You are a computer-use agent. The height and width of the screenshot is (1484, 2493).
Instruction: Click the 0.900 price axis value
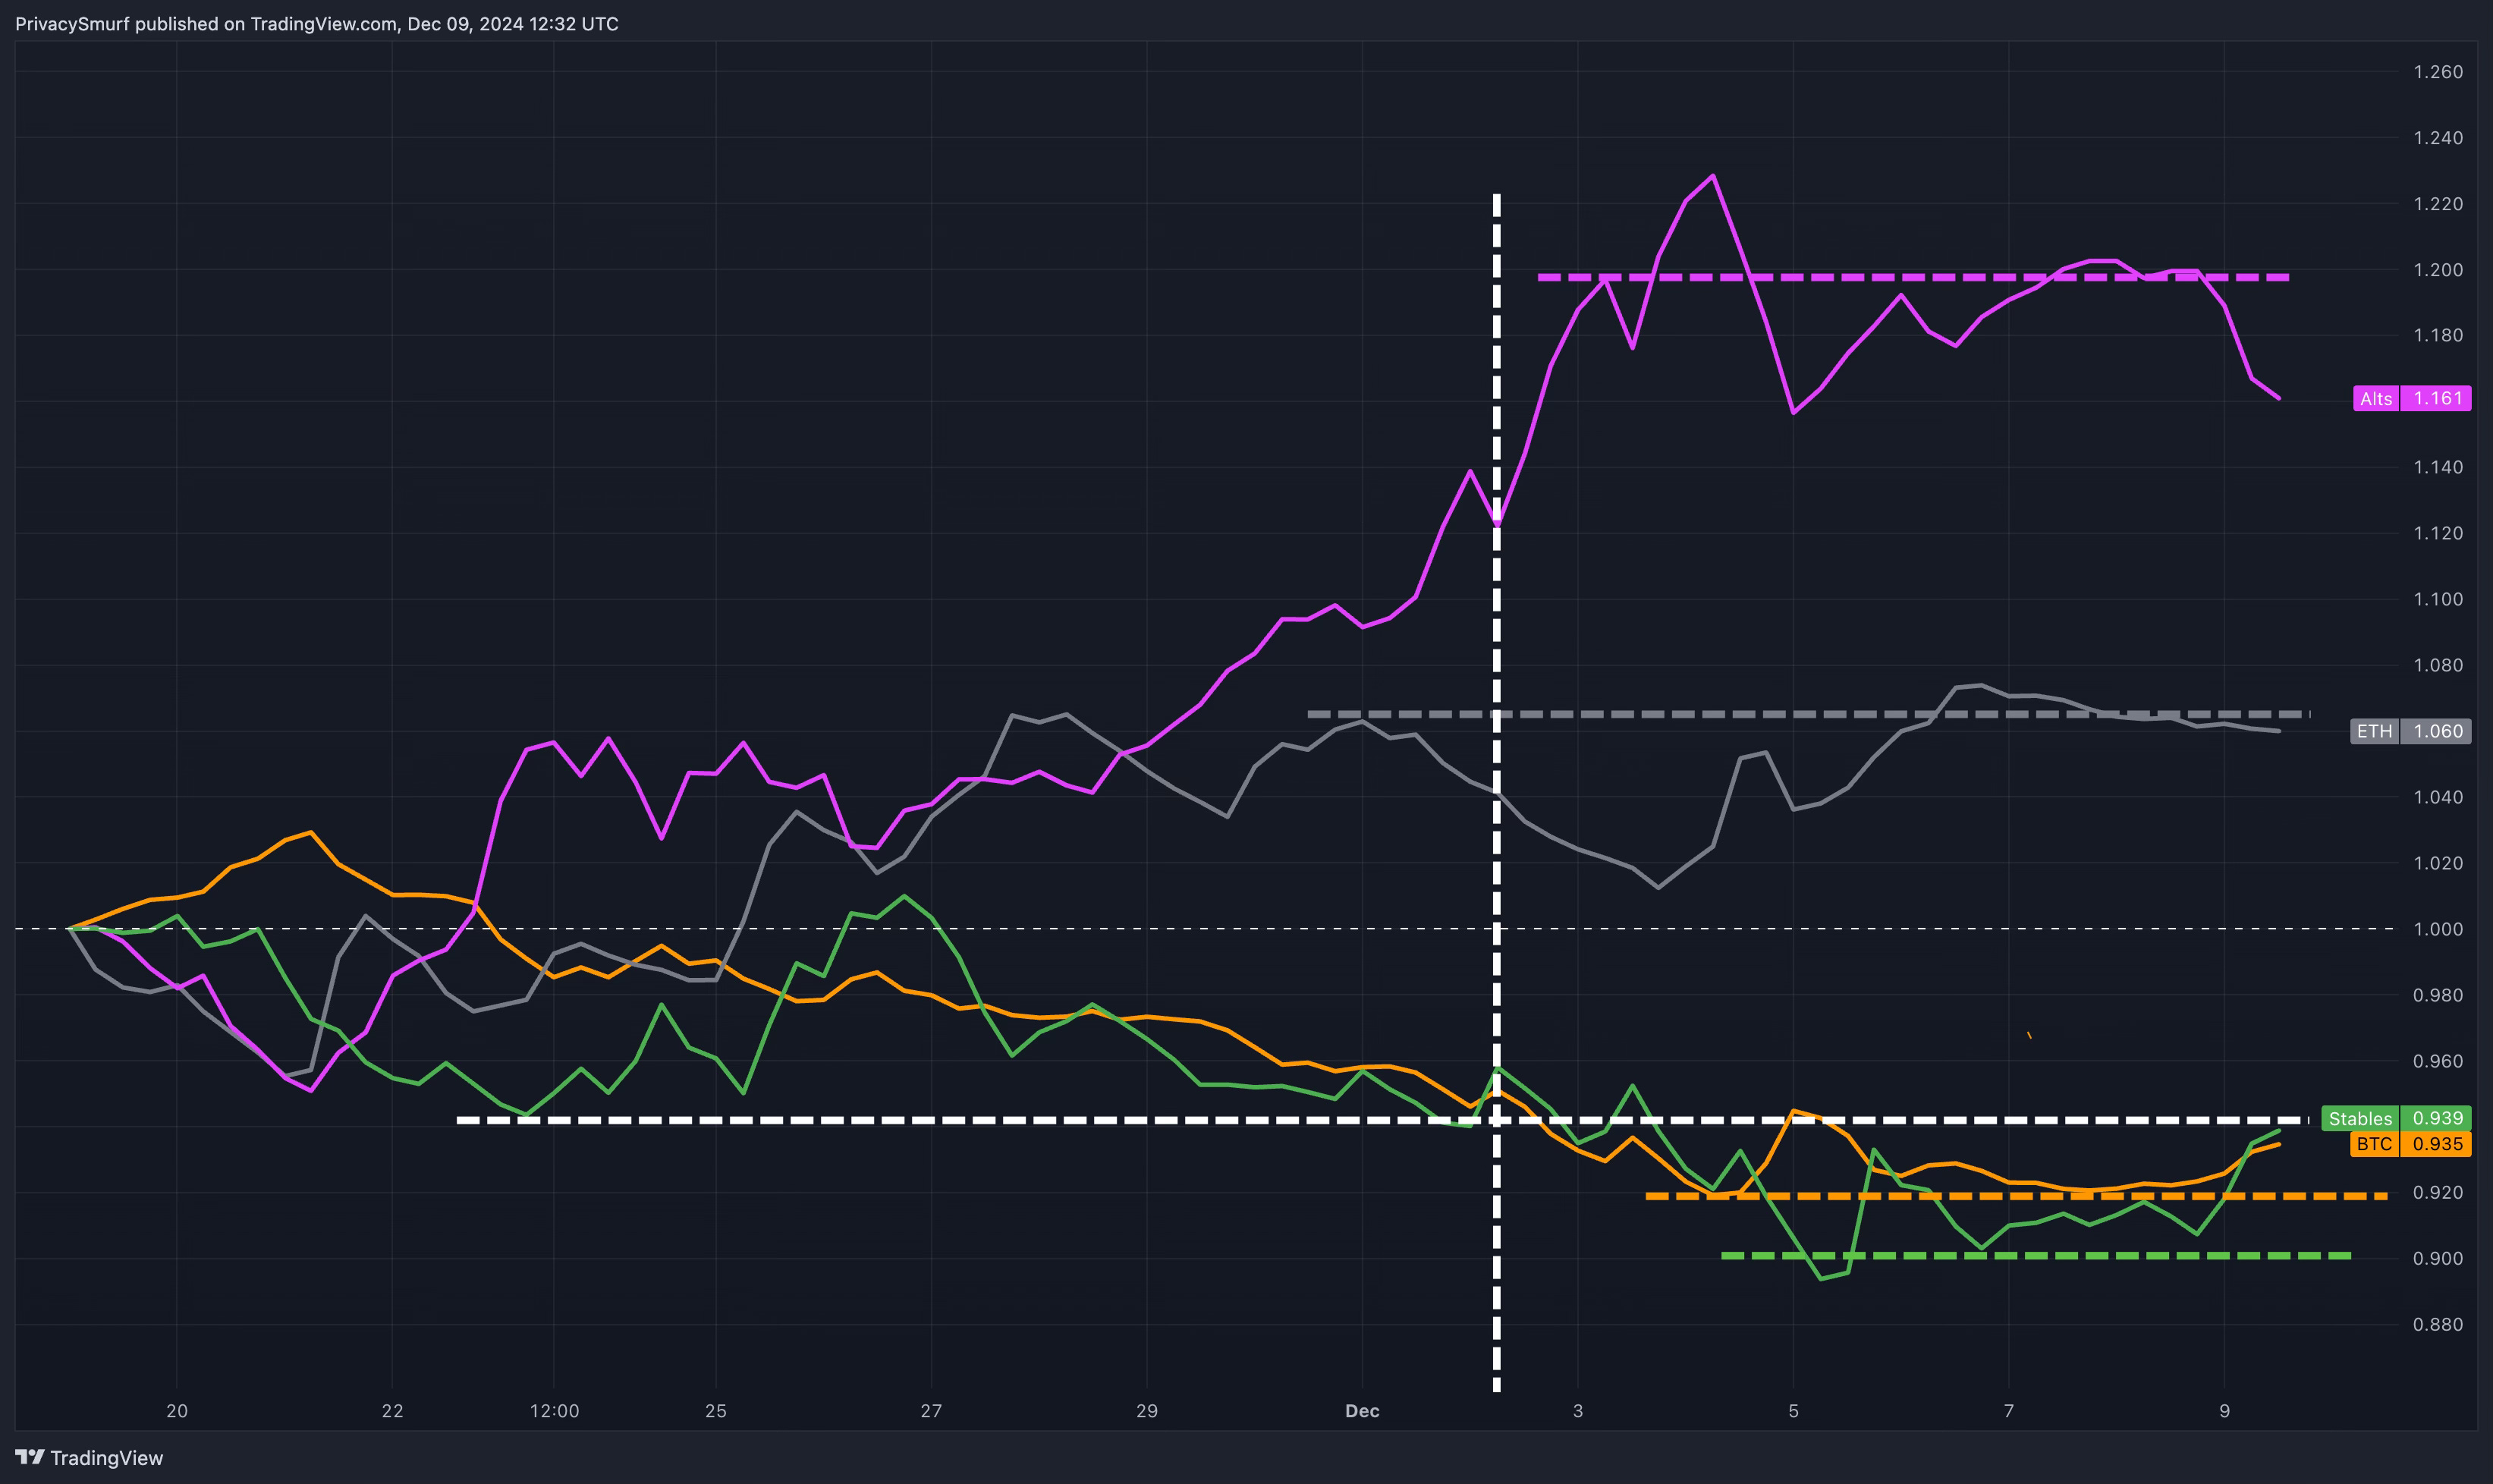tap(2438, 1258)
